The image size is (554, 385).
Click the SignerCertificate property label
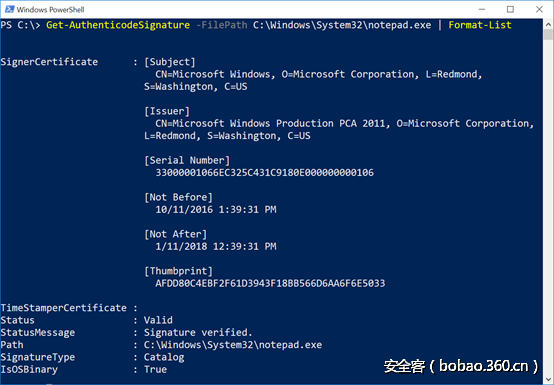(x=49, y=62)
